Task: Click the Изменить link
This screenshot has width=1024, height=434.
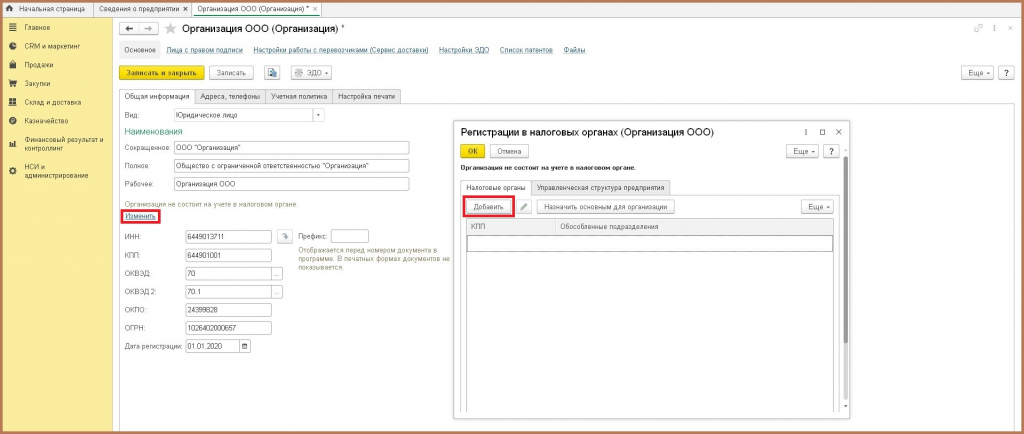Action: (x=140, y=216)
